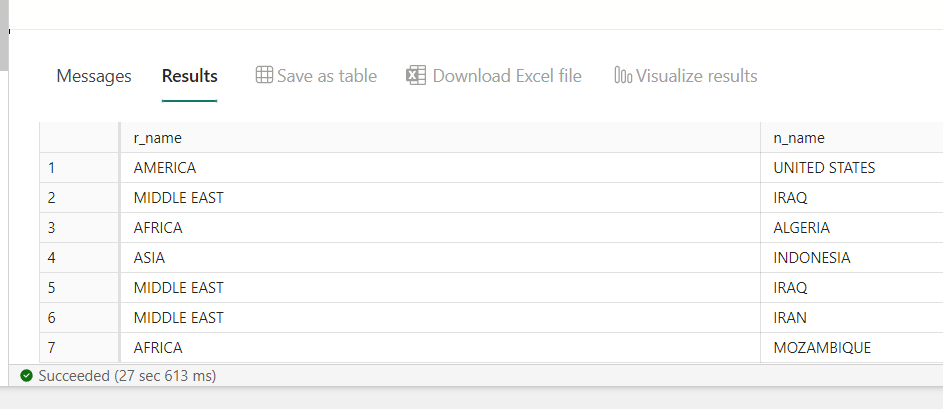Click the ALGERIA cell
943x409 pixels.
click(802, 228)
